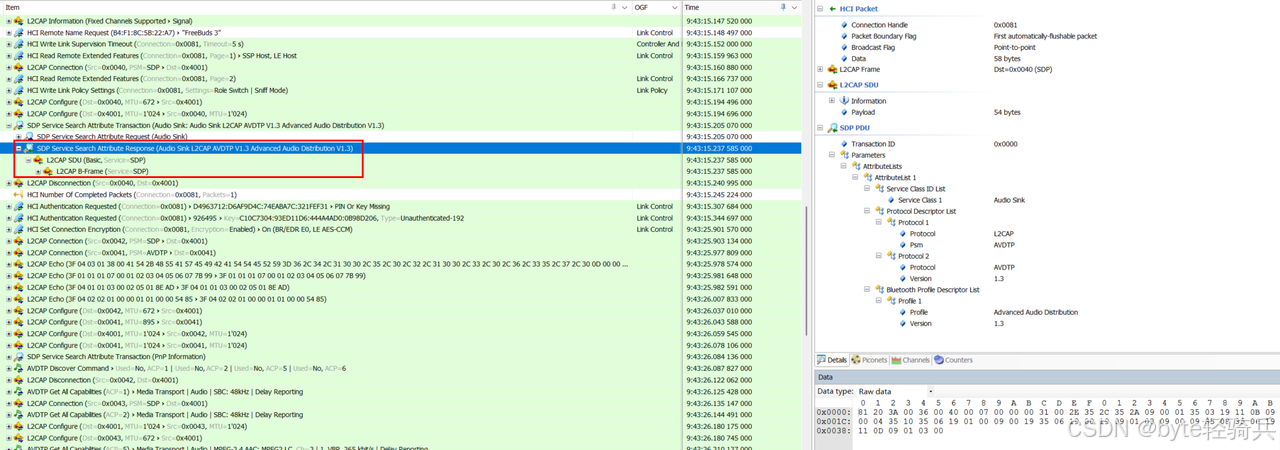Click icon of SDP Transaction (PnP Information) row
1280x450 pixels.
[19, 356]
